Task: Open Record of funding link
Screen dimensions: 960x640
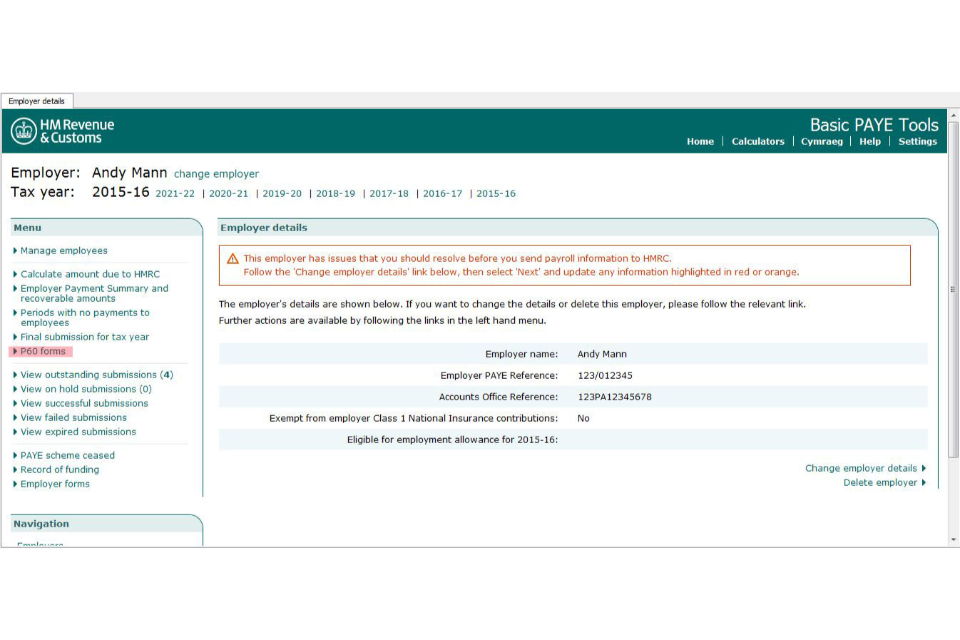Action: 59,470
